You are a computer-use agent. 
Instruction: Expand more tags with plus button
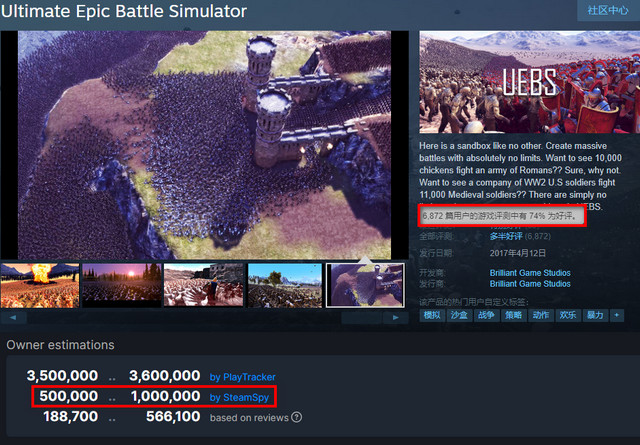coord(617,315)
